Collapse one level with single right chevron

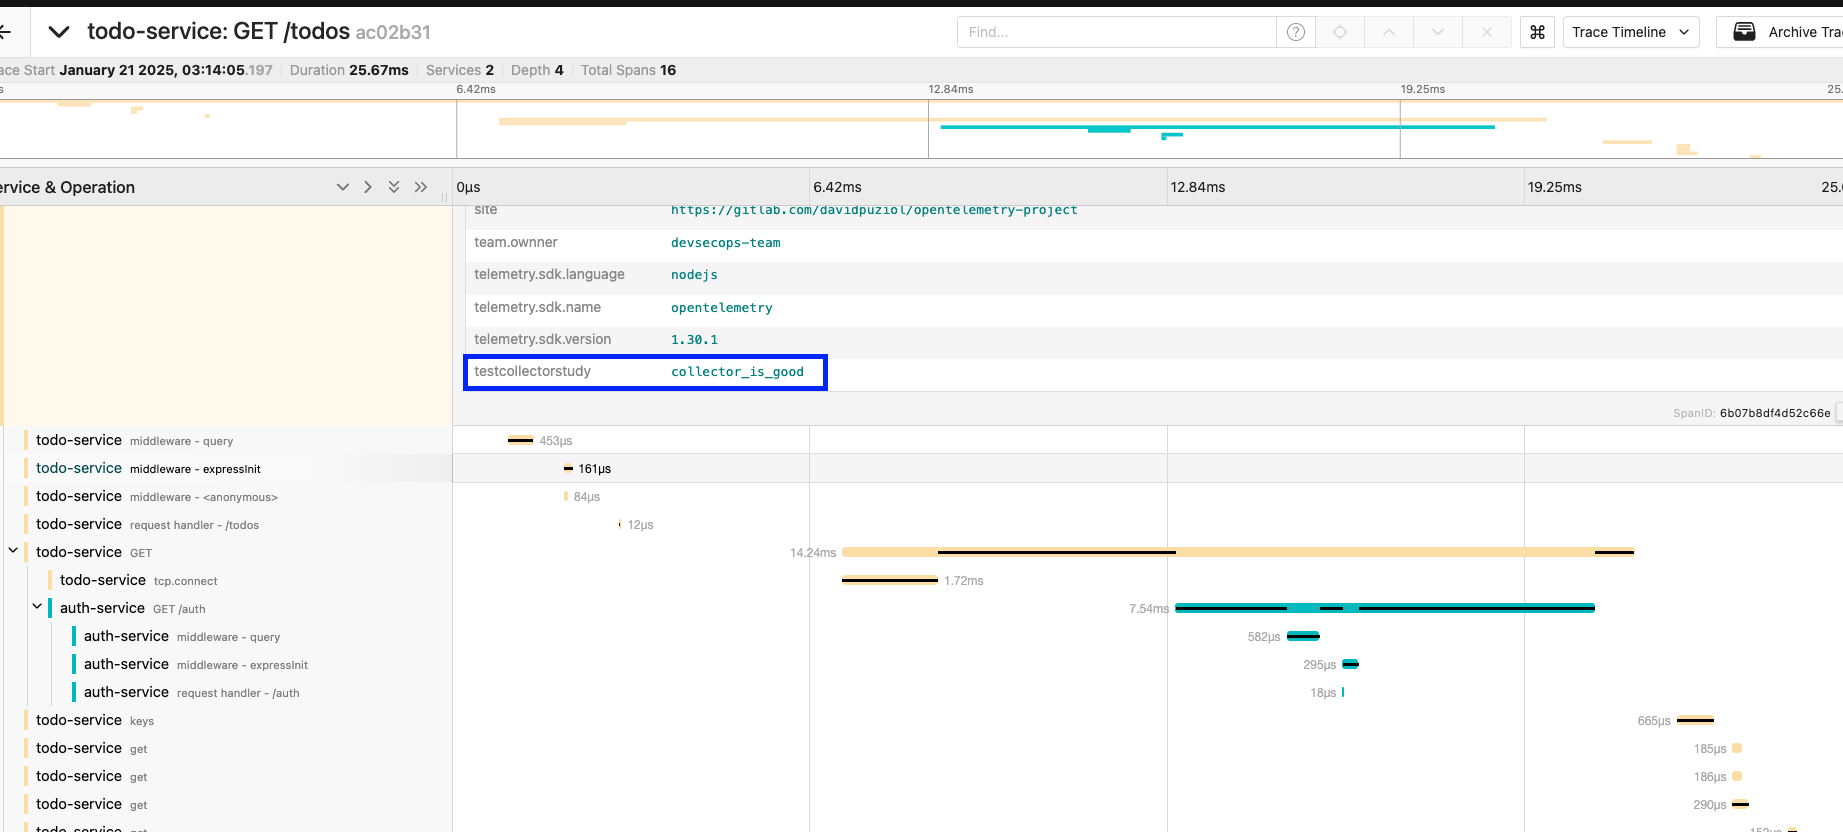368,187
